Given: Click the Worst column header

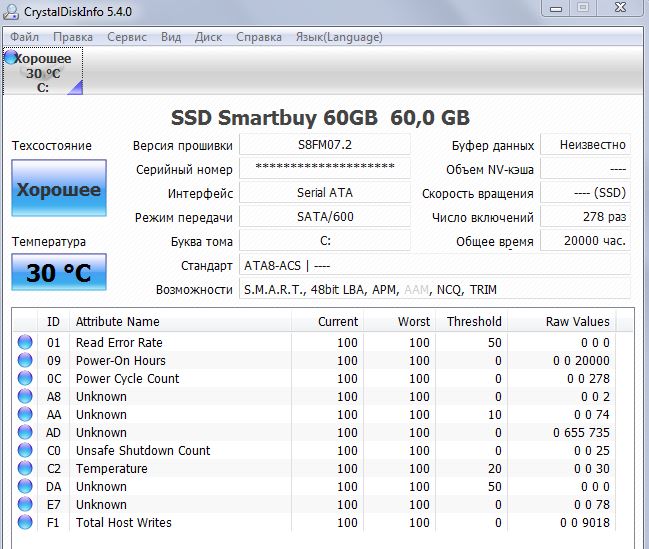Looking at the screenshot, I should 399,321.
